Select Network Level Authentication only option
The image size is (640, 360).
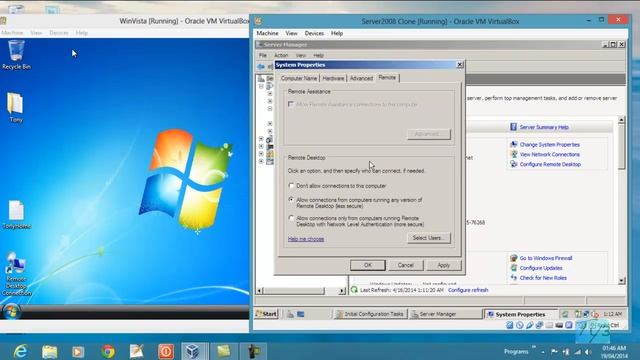pyautogui.click(x=291, y=218)
